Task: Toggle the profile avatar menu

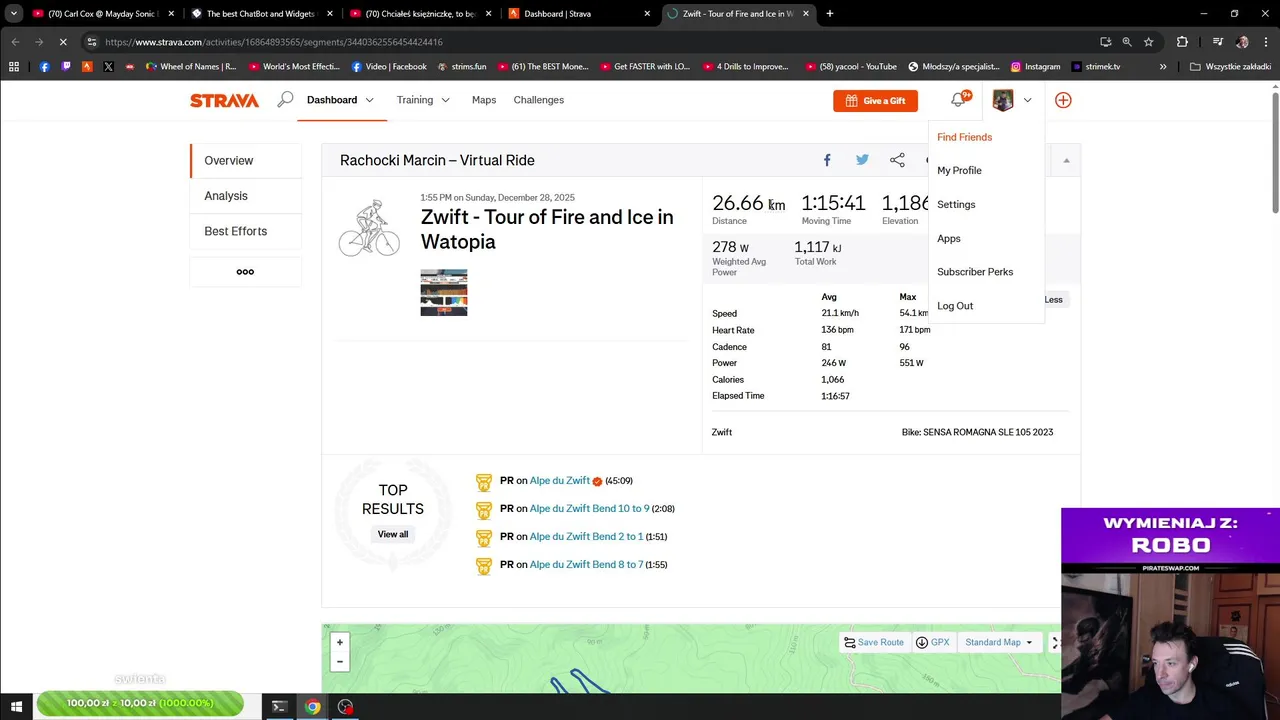Action: pyautogui.click(x=1012, y=100)
